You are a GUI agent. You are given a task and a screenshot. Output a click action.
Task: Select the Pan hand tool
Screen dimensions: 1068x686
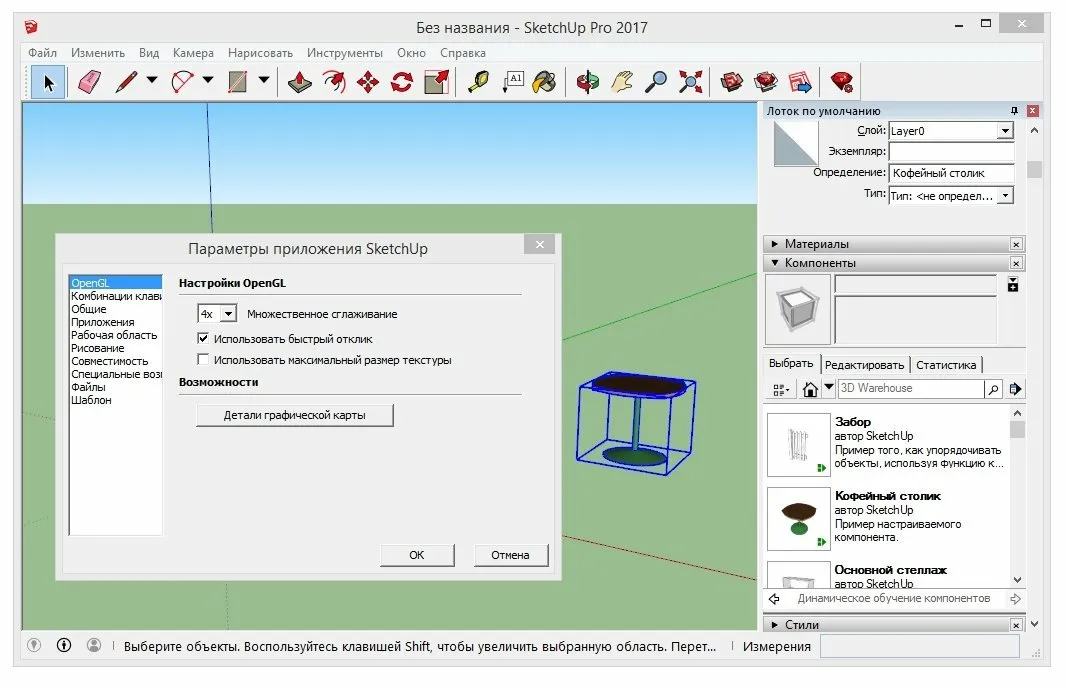click(x=623, y=81)
